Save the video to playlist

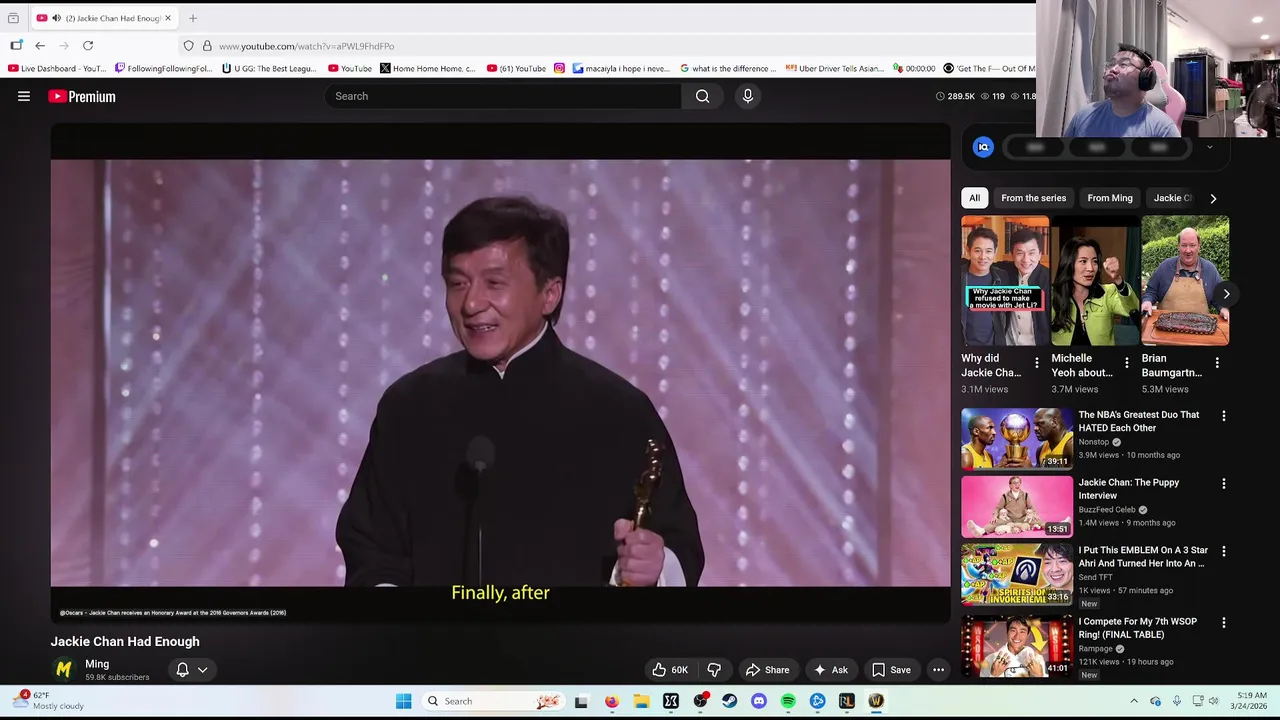point(891,670)
